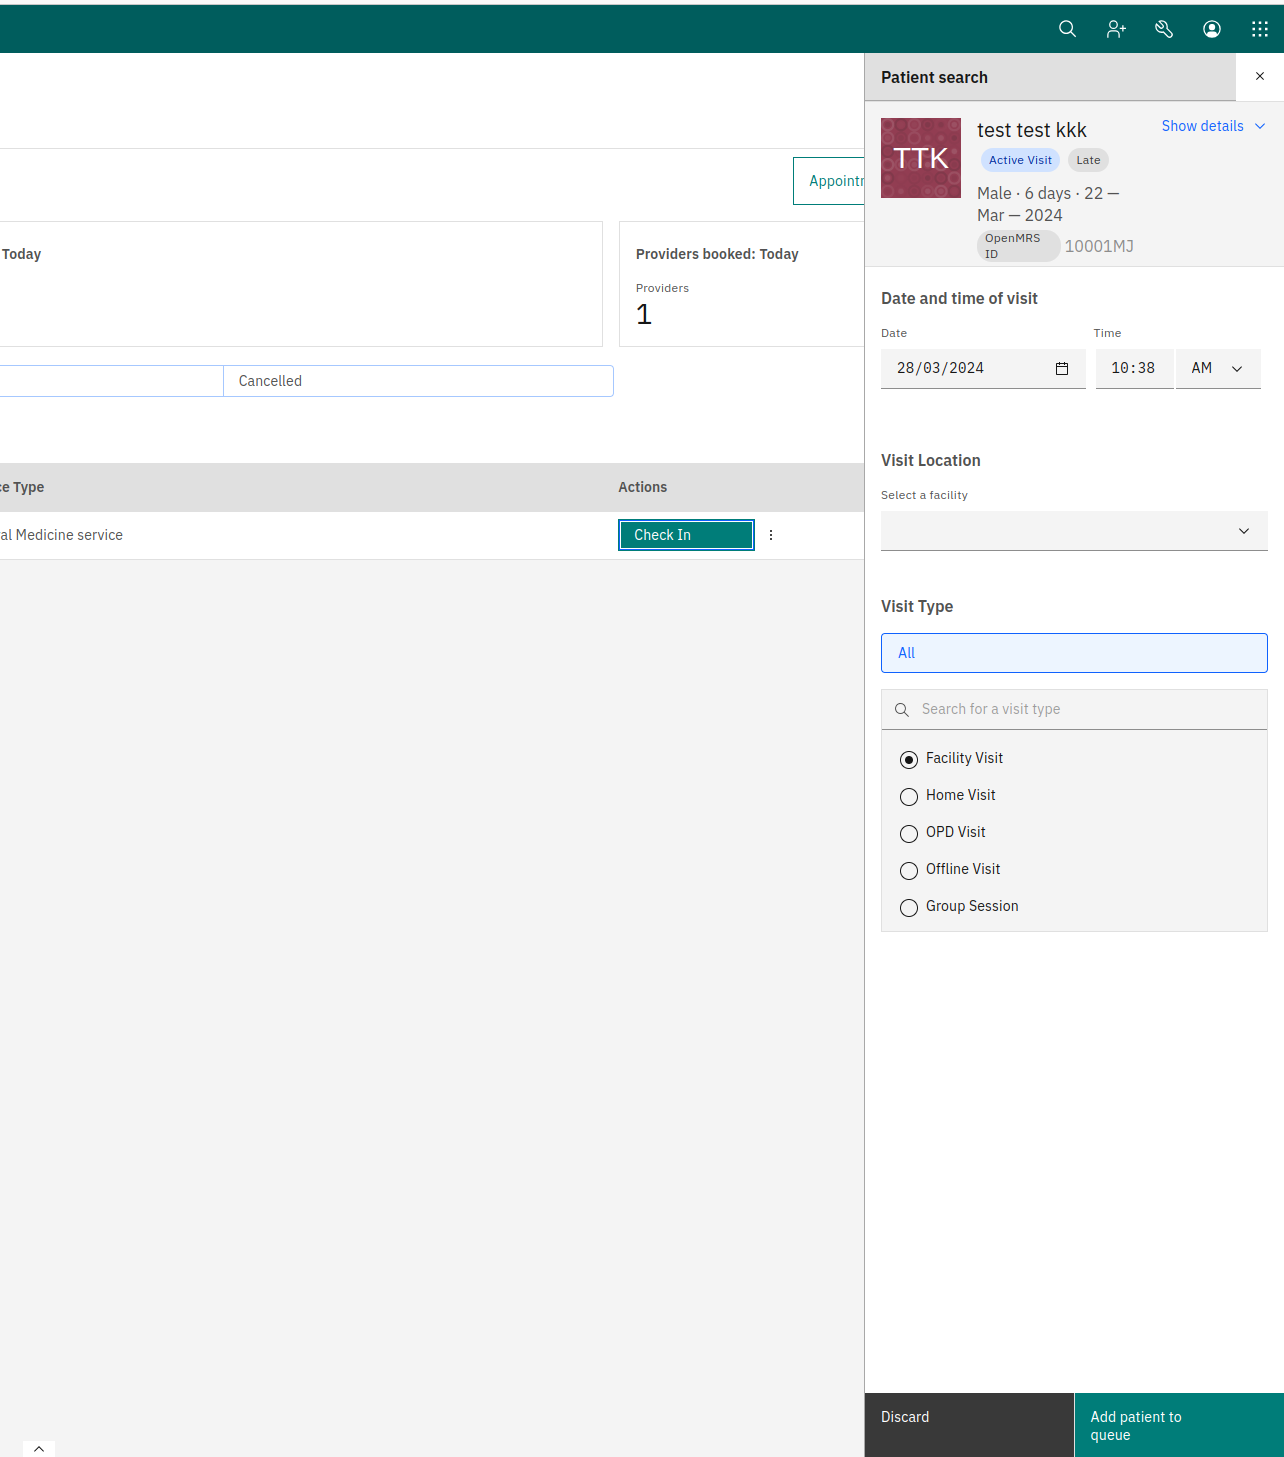
Task: Open the user account icon
Action: 1212,29
